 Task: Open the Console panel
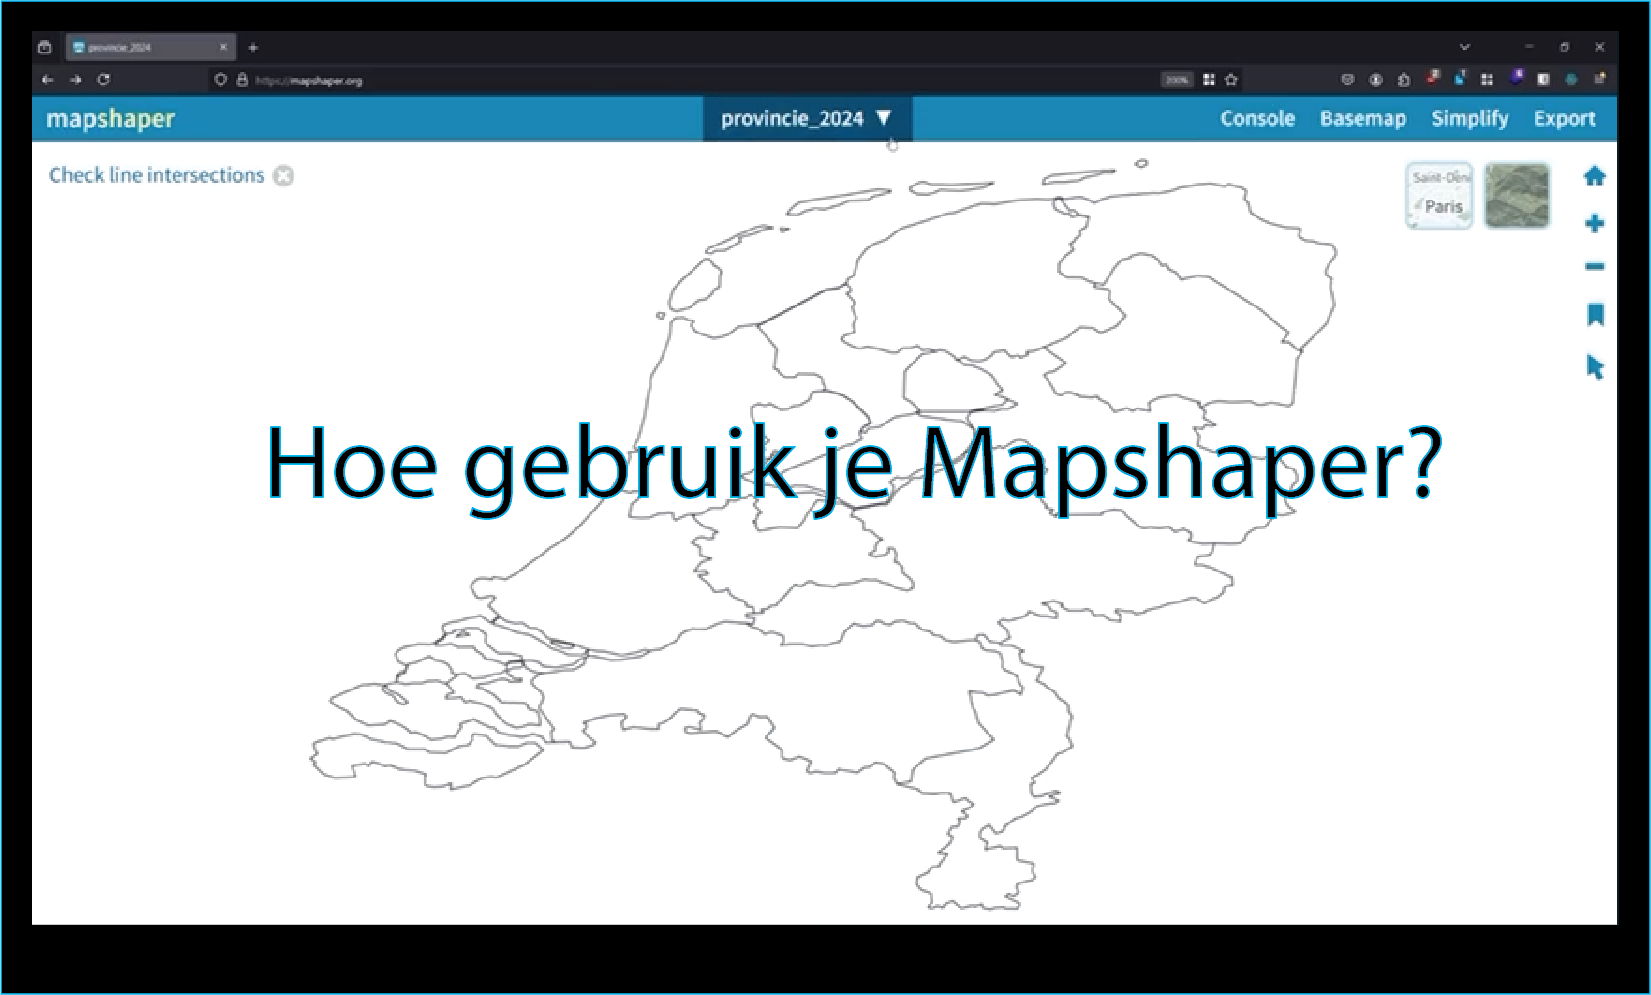pos(1257,118)
